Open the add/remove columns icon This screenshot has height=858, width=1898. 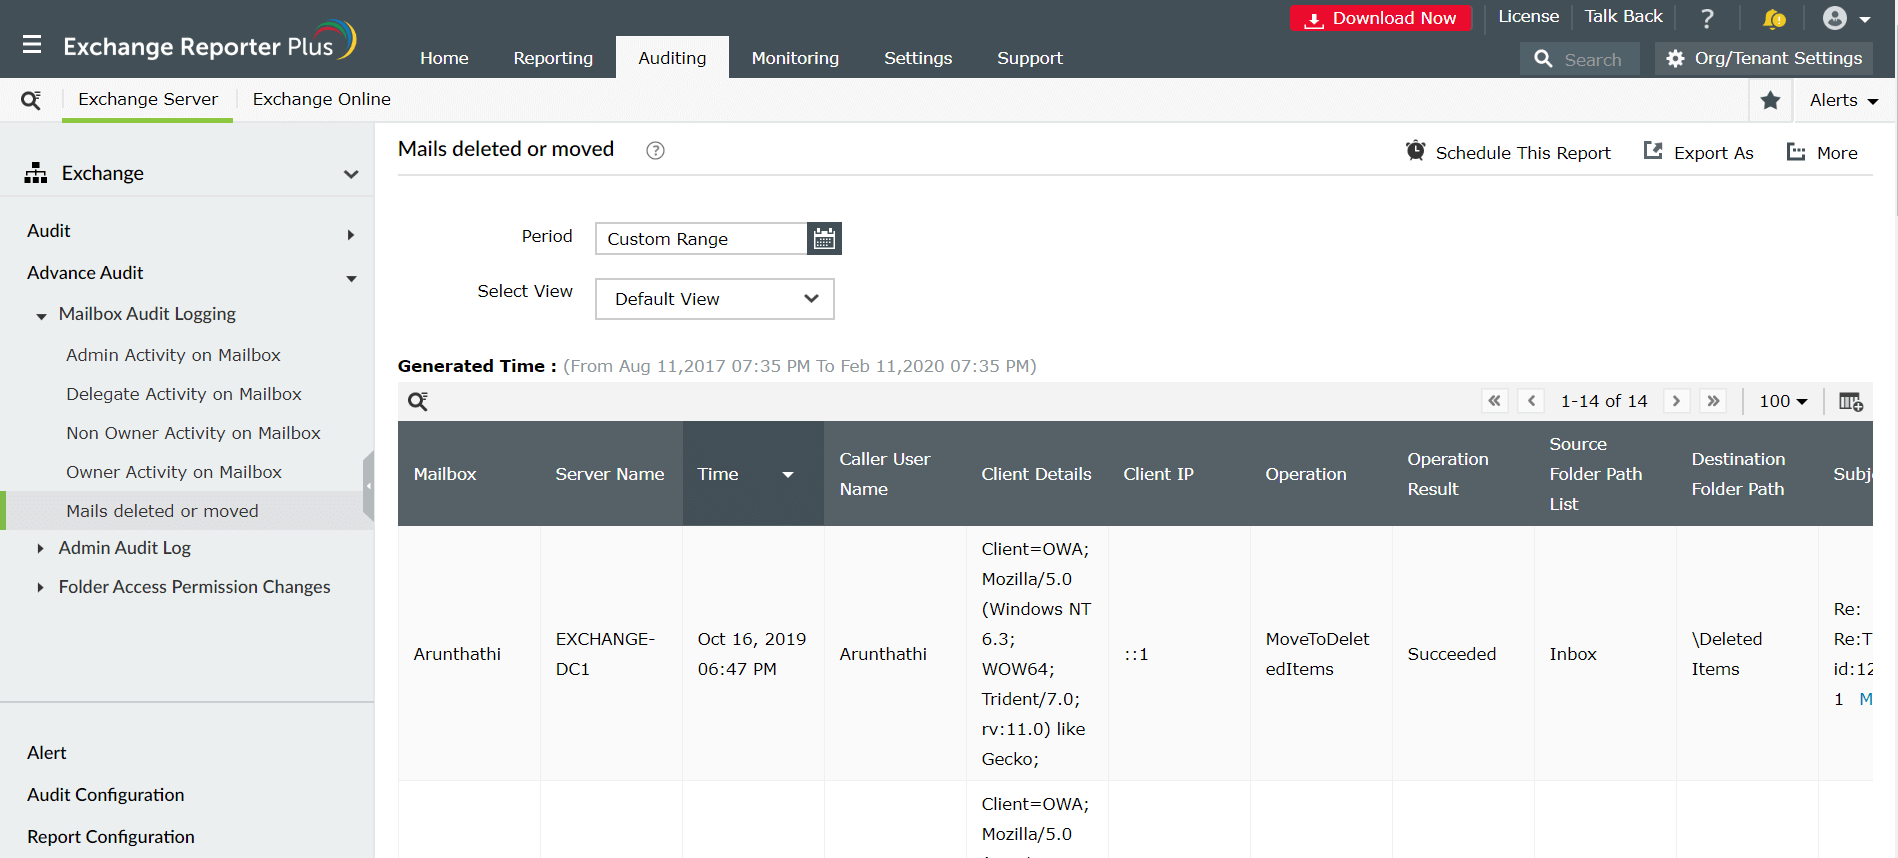[x=1851, y=401]
